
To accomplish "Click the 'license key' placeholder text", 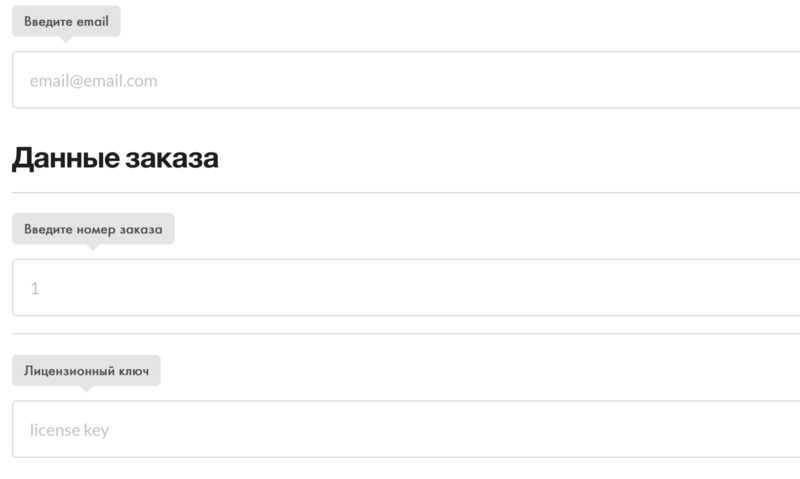I will click(x=69, y=430).
